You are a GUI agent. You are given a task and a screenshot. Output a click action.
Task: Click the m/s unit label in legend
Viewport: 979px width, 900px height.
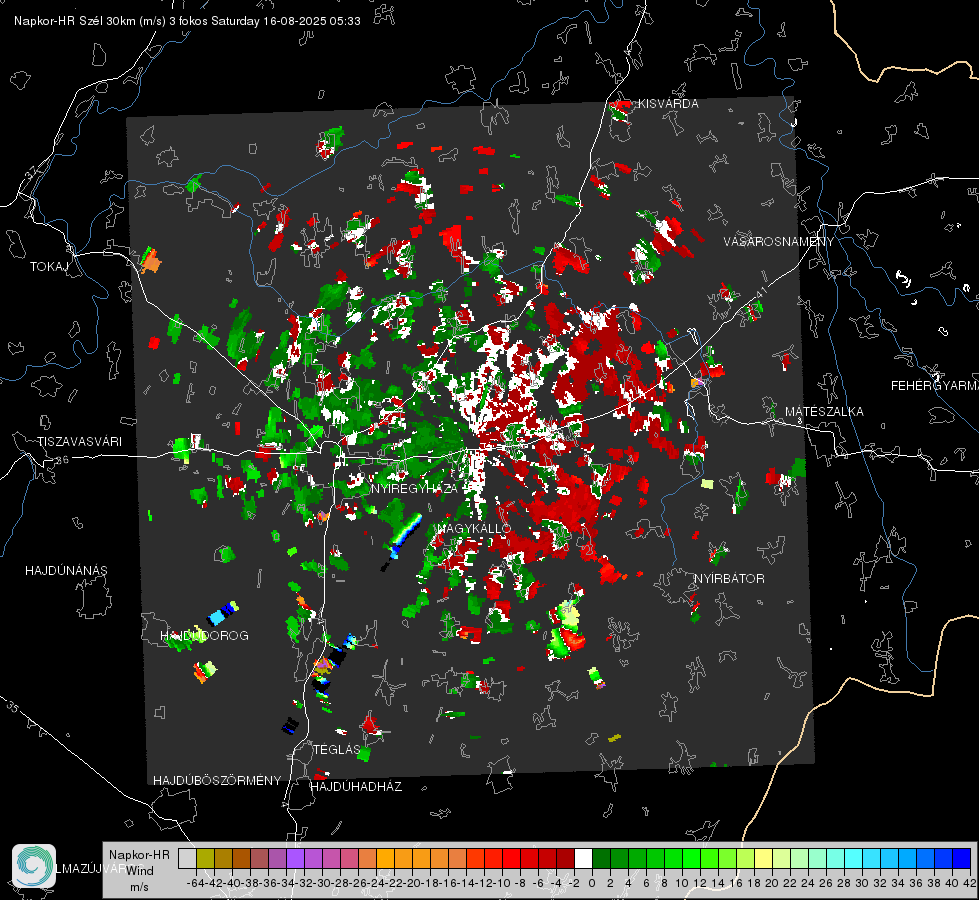click(x=139, y=887)
